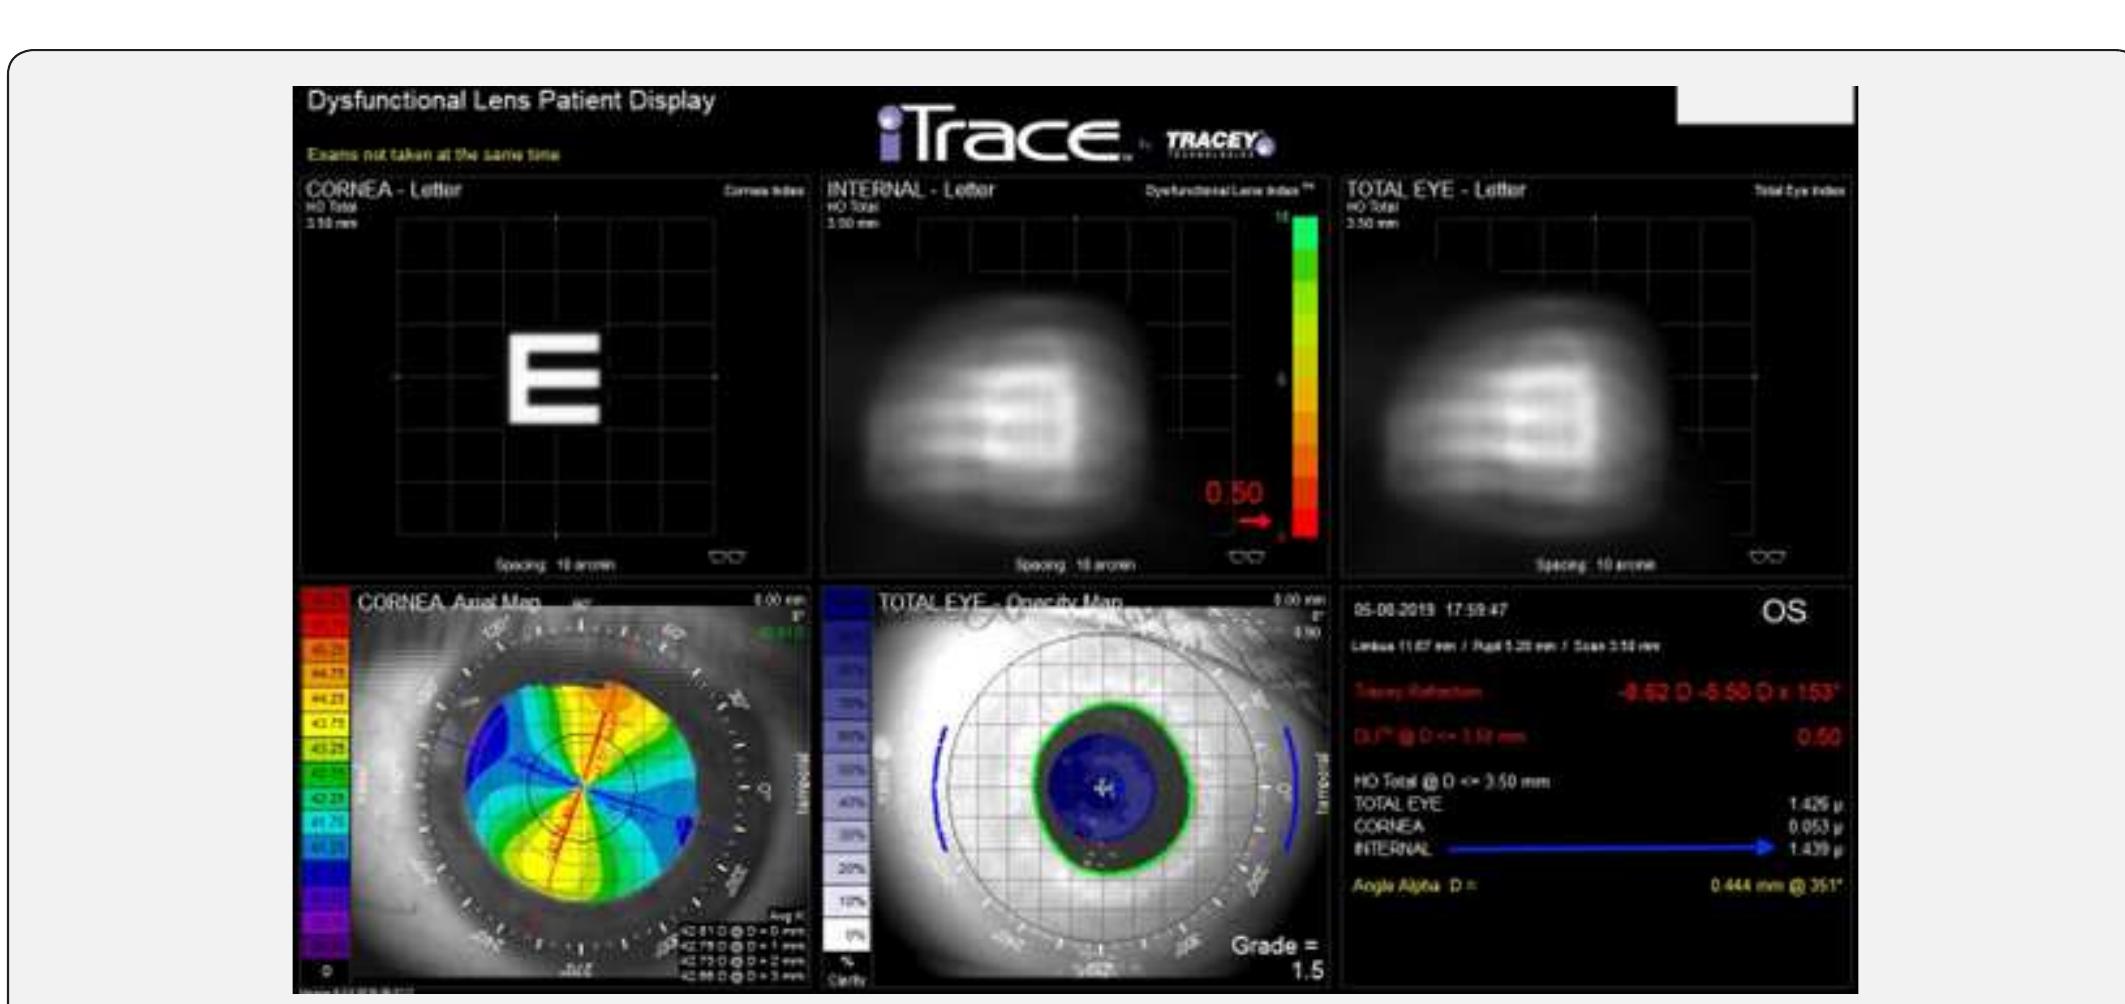Click the 'HO Total @ D <= 3.50 mm' line
Viewport: 2125px width, 1004px height.
coord(1452,781)
